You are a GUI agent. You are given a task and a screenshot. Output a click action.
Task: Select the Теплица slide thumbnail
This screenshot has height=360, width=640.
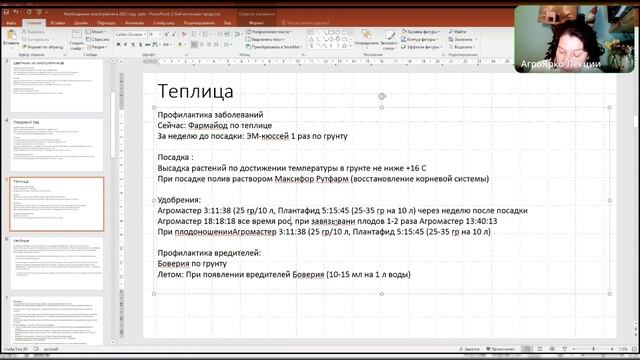pos(57,204)
